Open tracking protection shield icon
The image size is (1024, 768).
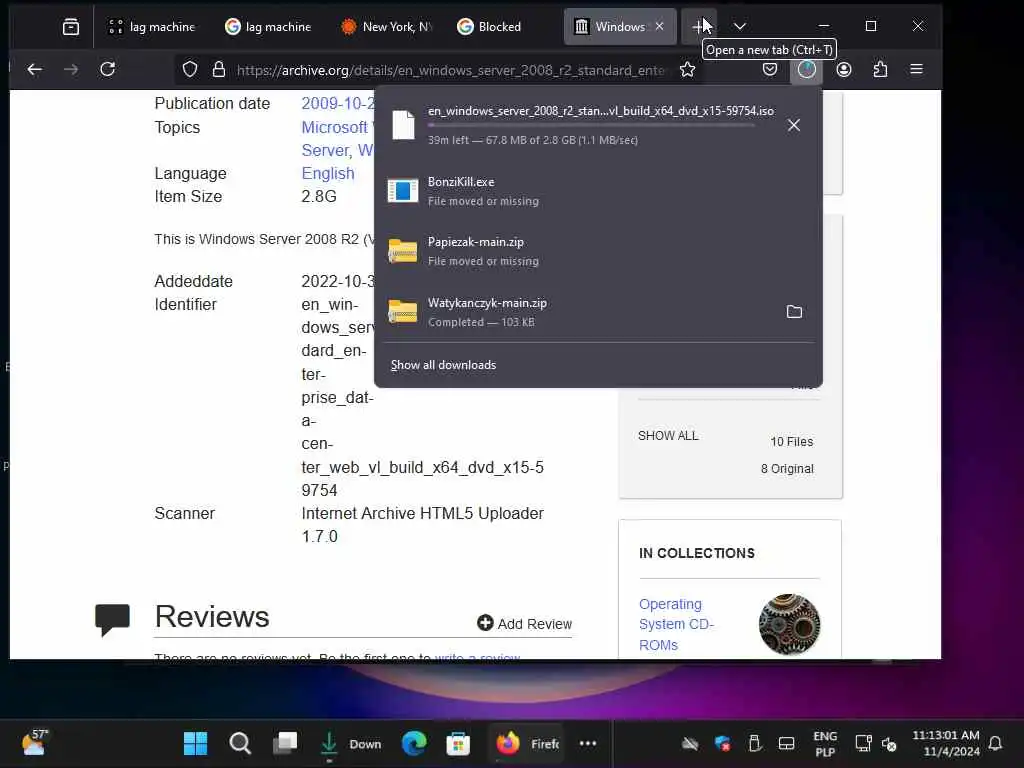pyautogui.click(x=189, y=69)
